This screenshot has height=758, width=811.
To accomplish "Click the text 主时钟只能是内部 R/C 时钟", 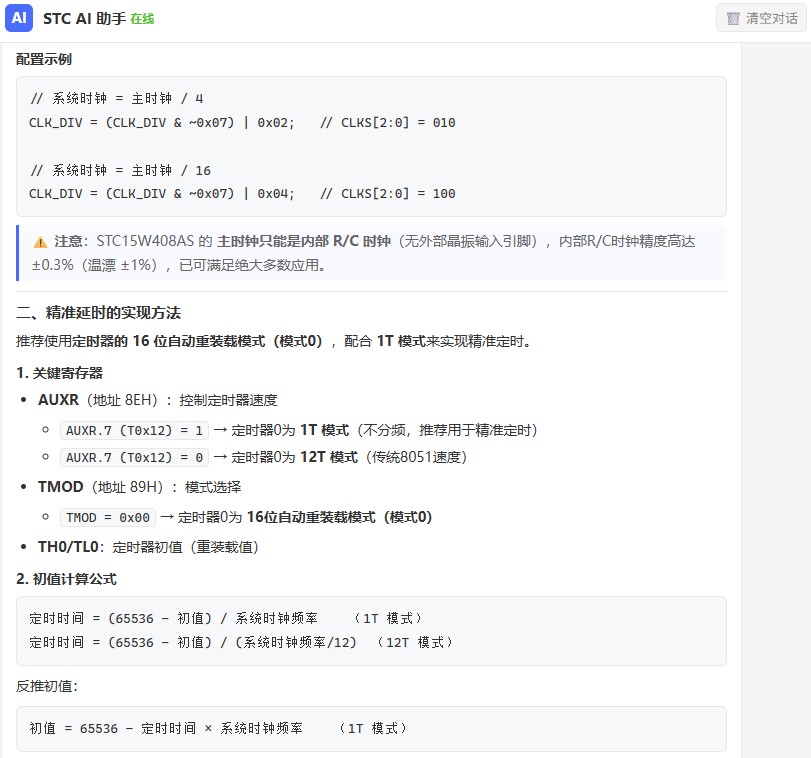I will tap(304, 241).
